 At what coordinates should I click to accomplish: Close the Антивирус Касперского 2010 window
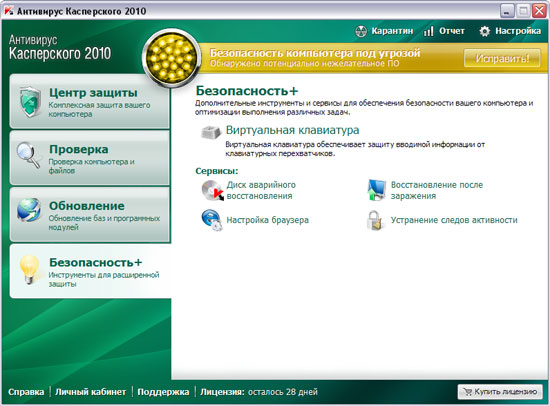pyautogui.click(x=539, y=11)
